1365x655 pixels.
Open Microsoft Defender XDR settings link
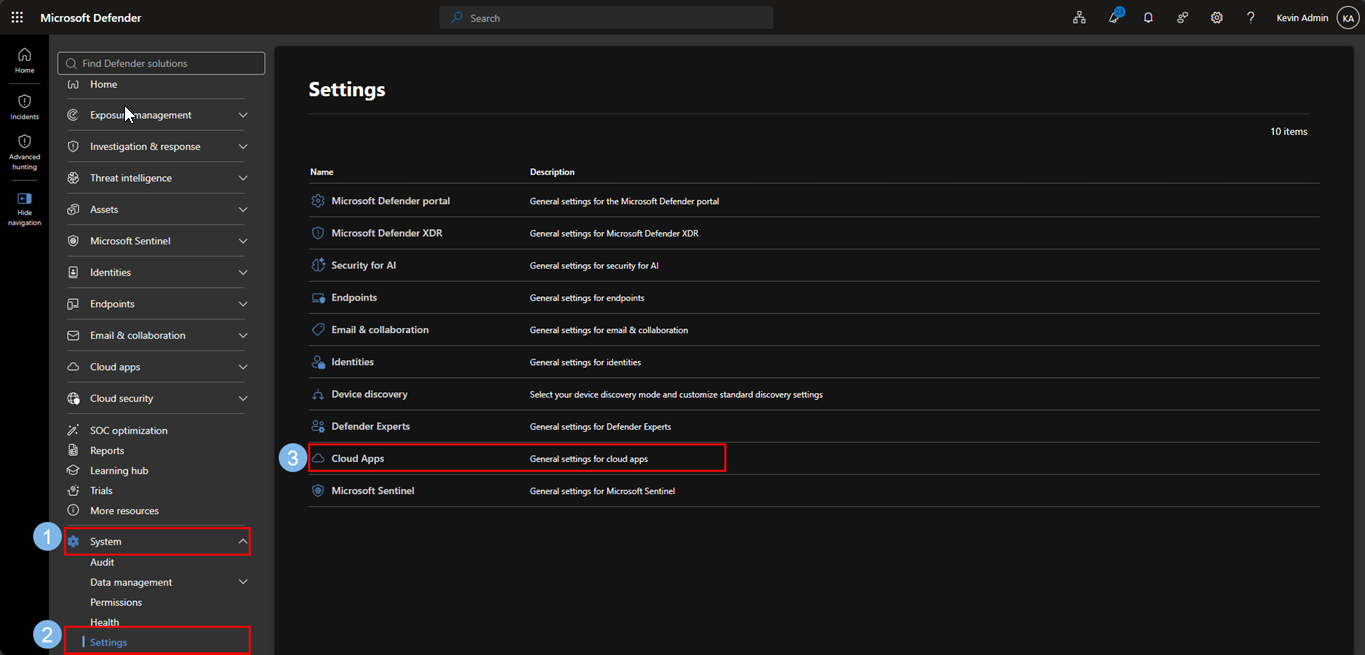click(x=387, y=233)
